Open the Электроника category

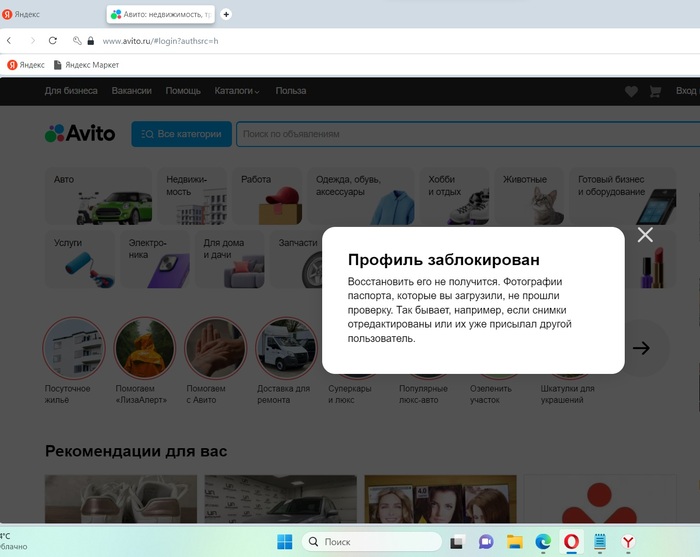155,259
